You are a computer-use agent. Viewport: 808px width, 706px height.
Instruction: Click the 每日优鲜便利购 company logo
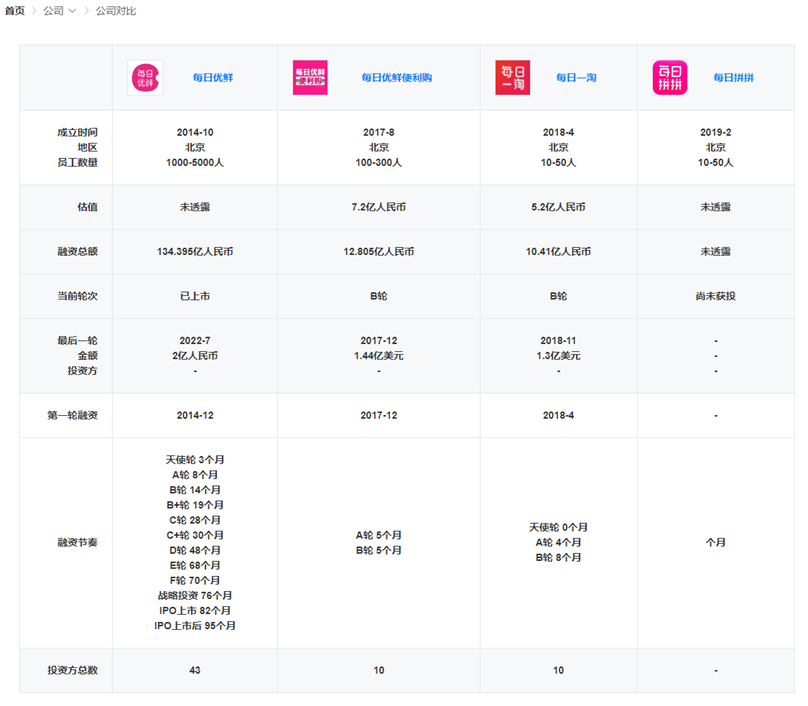tap(310, 78)
